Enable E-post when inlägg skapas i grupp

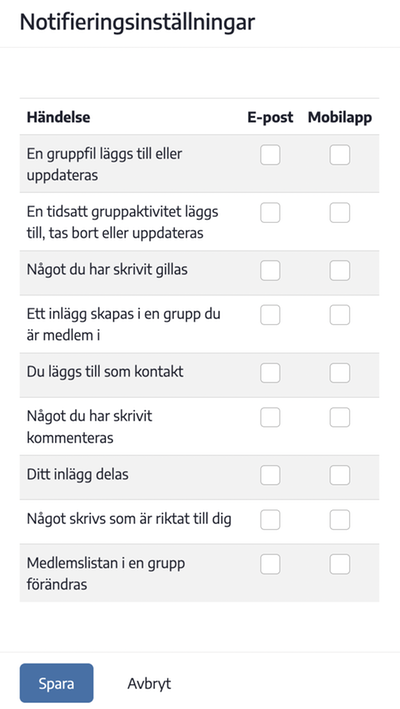pos(270,315)
